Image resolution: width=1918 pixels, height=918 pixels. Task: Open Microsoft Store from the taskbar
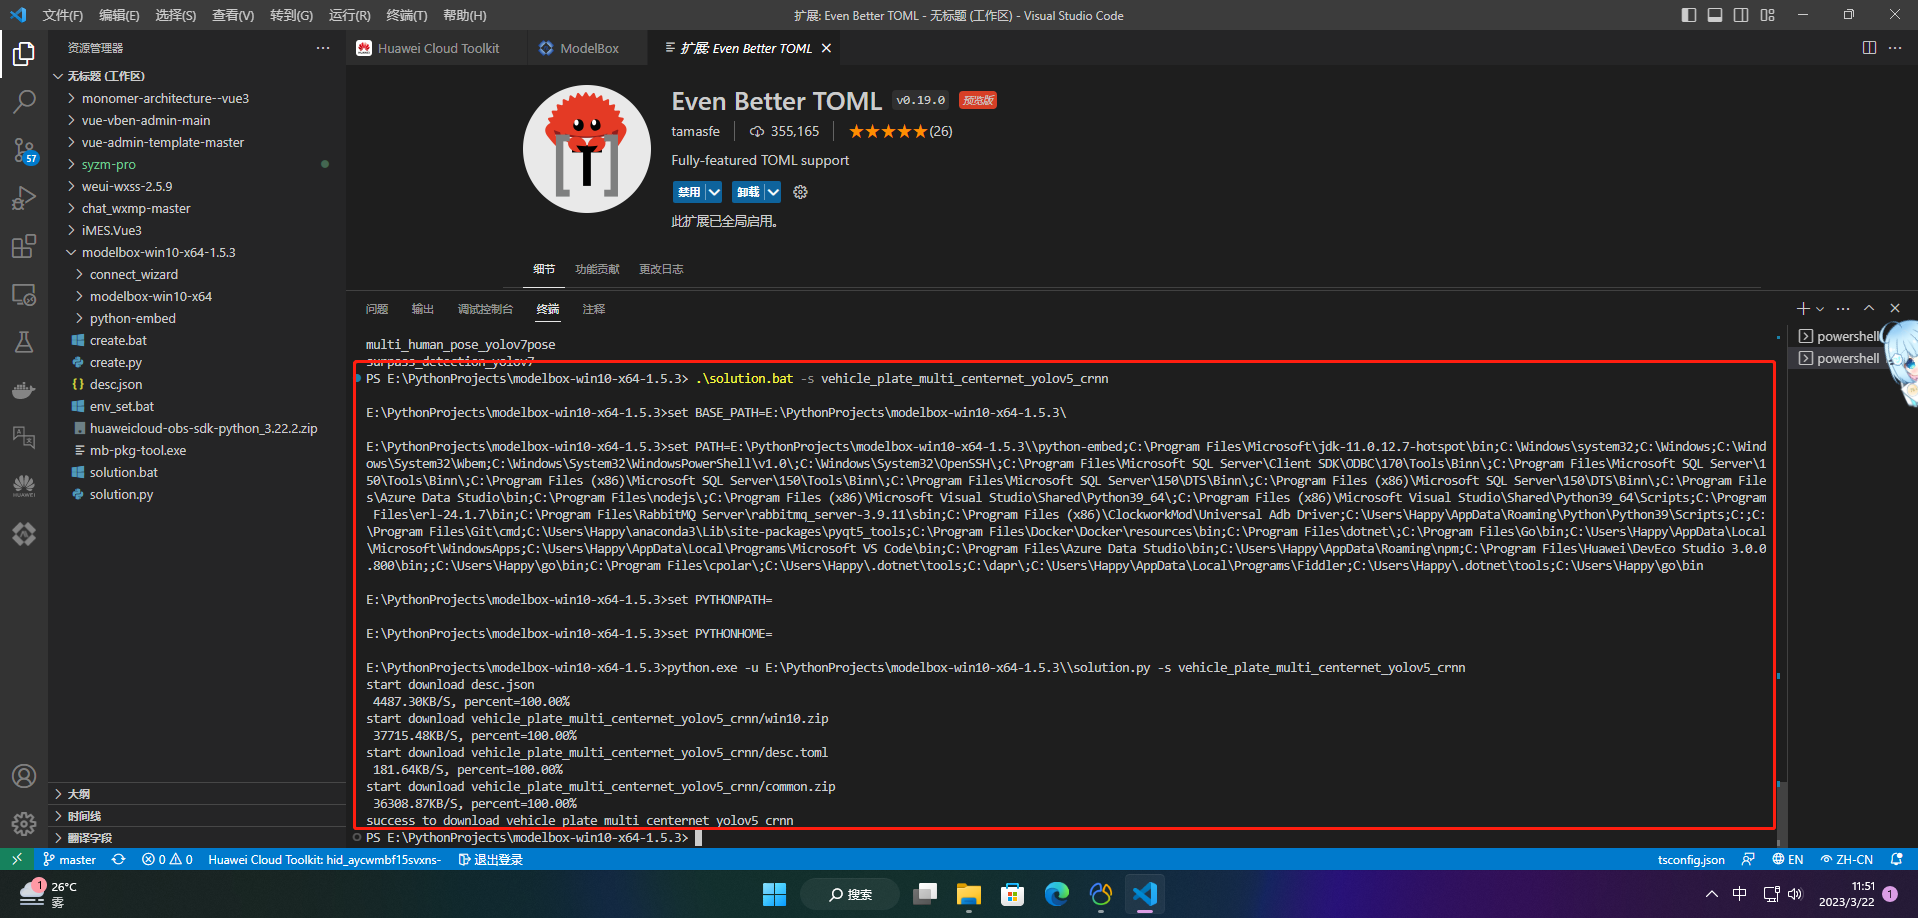[1013, 894]
